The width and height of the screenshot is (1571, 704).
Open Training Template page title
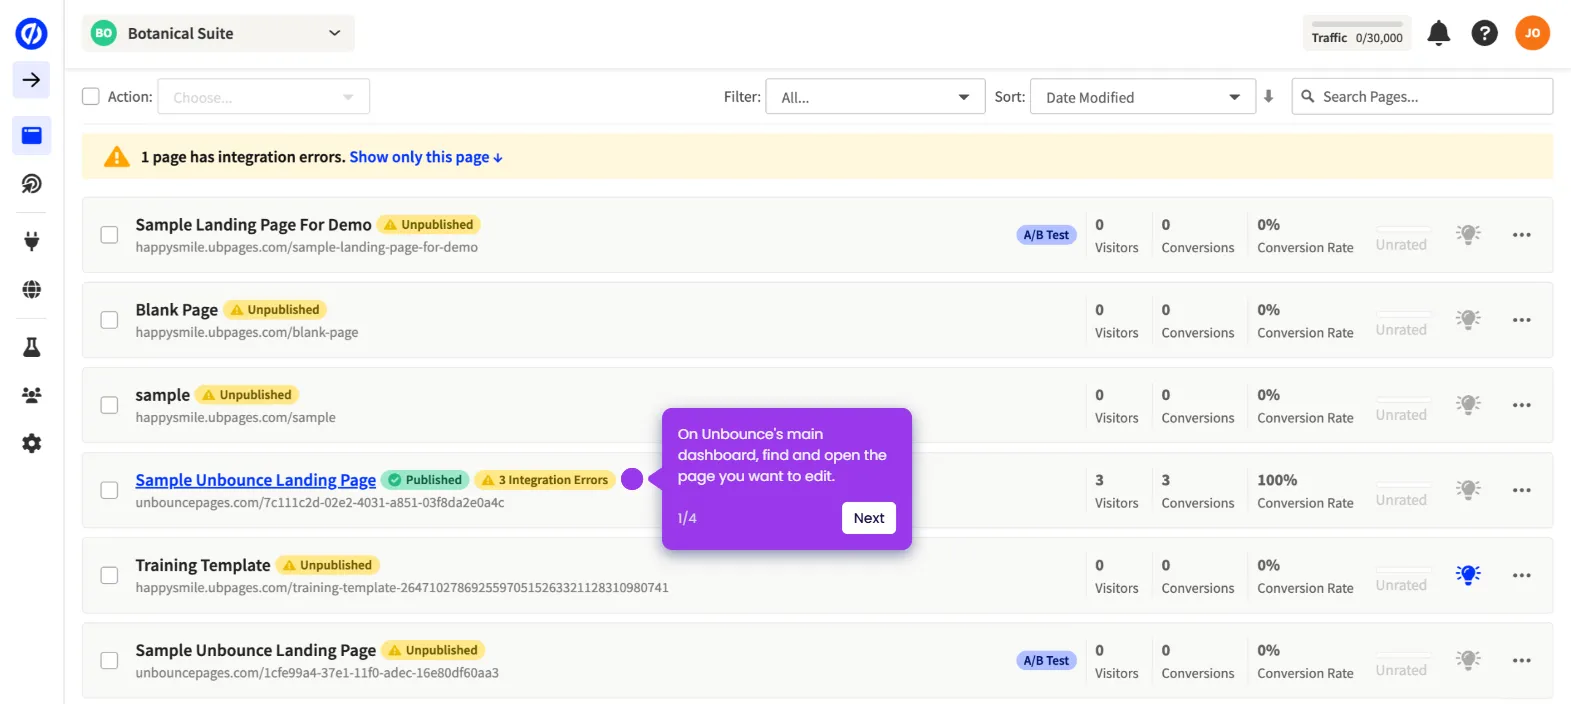click(x=203, y=565)
